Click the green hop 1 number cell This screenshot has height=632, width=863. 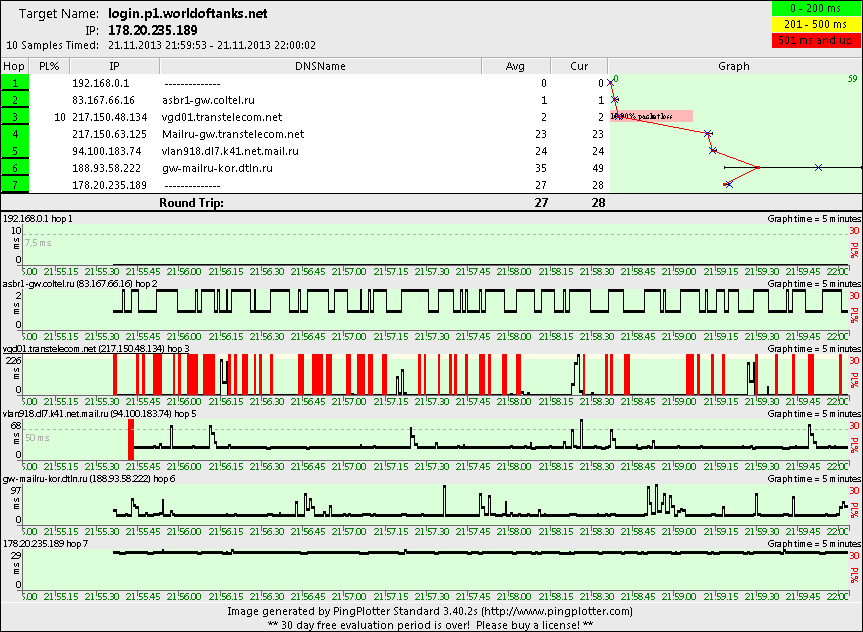[x=16, y=84]
